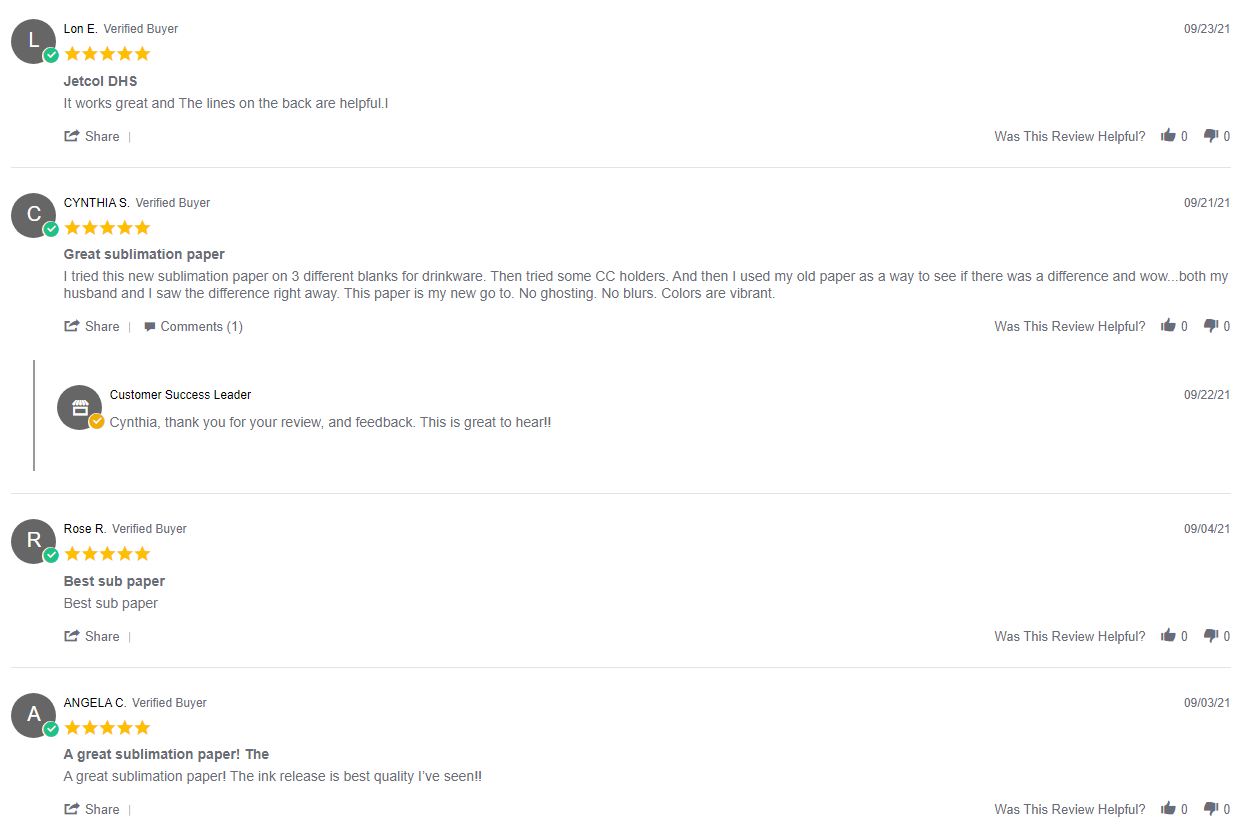Click the Customer Success Leader store icon

pos(80,407)
